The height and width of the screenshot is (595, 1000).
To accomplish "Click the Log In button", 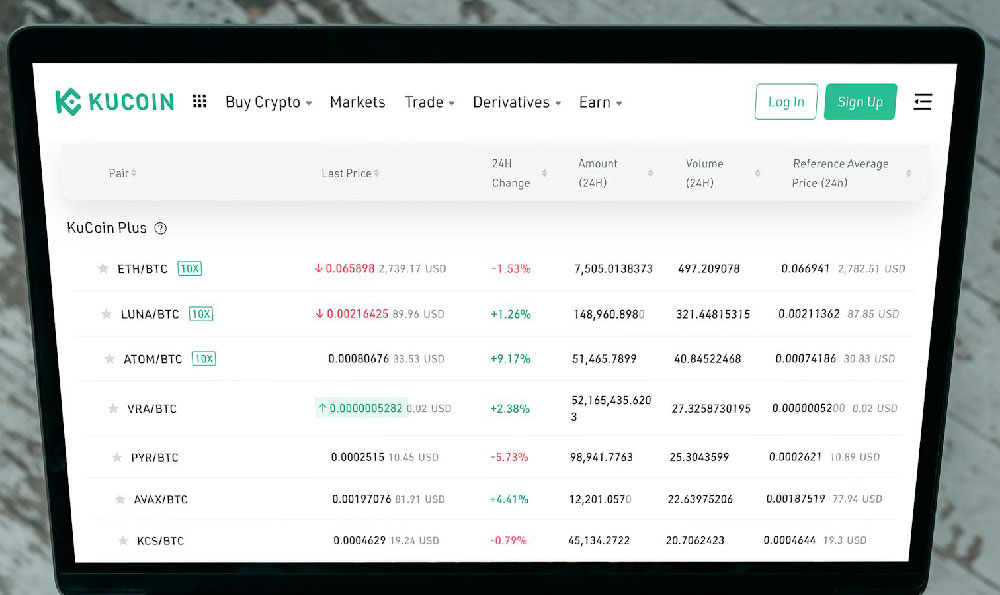I will (786, 102).
